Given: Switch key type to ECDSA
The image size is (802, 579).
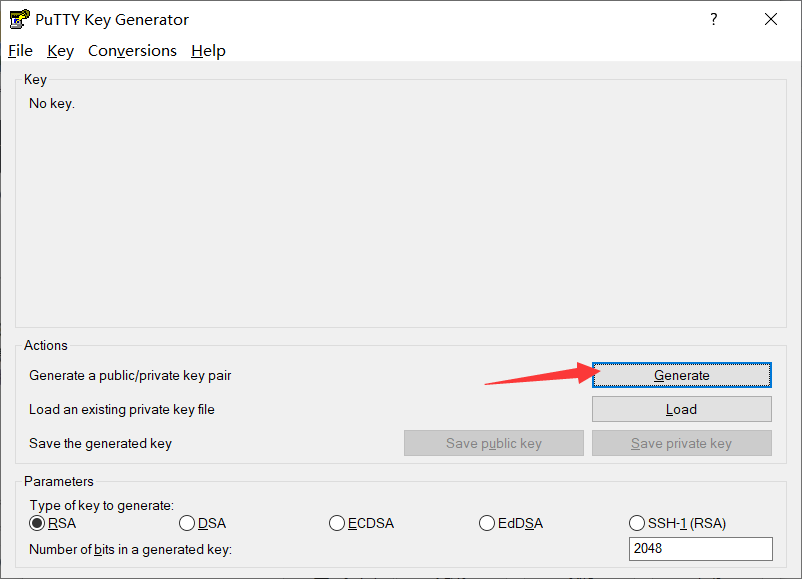Looking at the screenshot, I should point(337,523).
